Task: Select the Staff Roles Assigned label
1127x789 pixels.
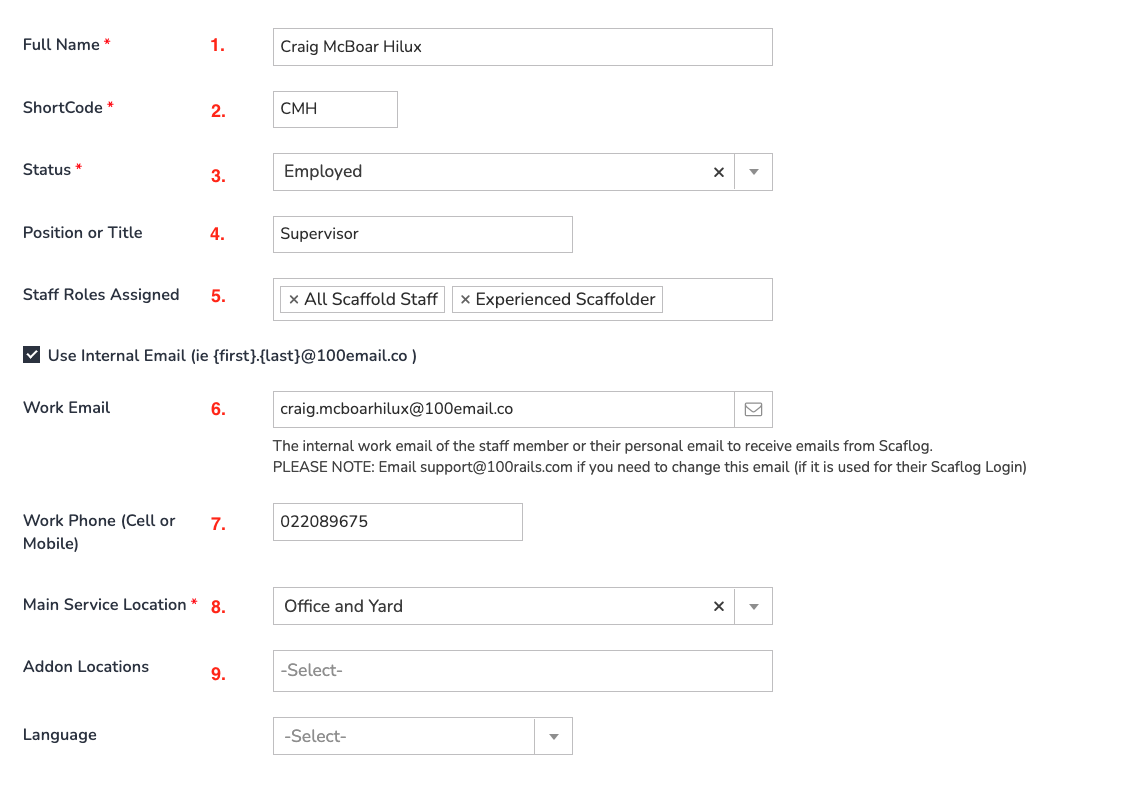Action: (x=101, y=295)
